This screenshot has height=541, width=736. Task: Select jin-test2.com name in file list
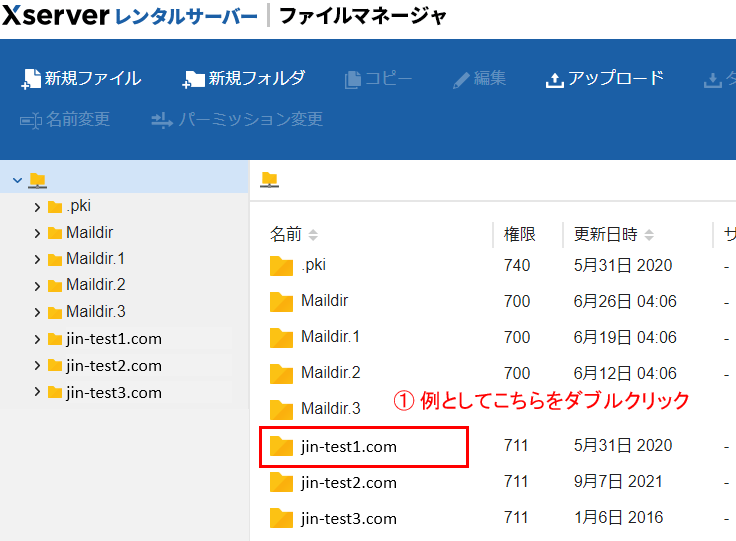click(x=349, y=483)
